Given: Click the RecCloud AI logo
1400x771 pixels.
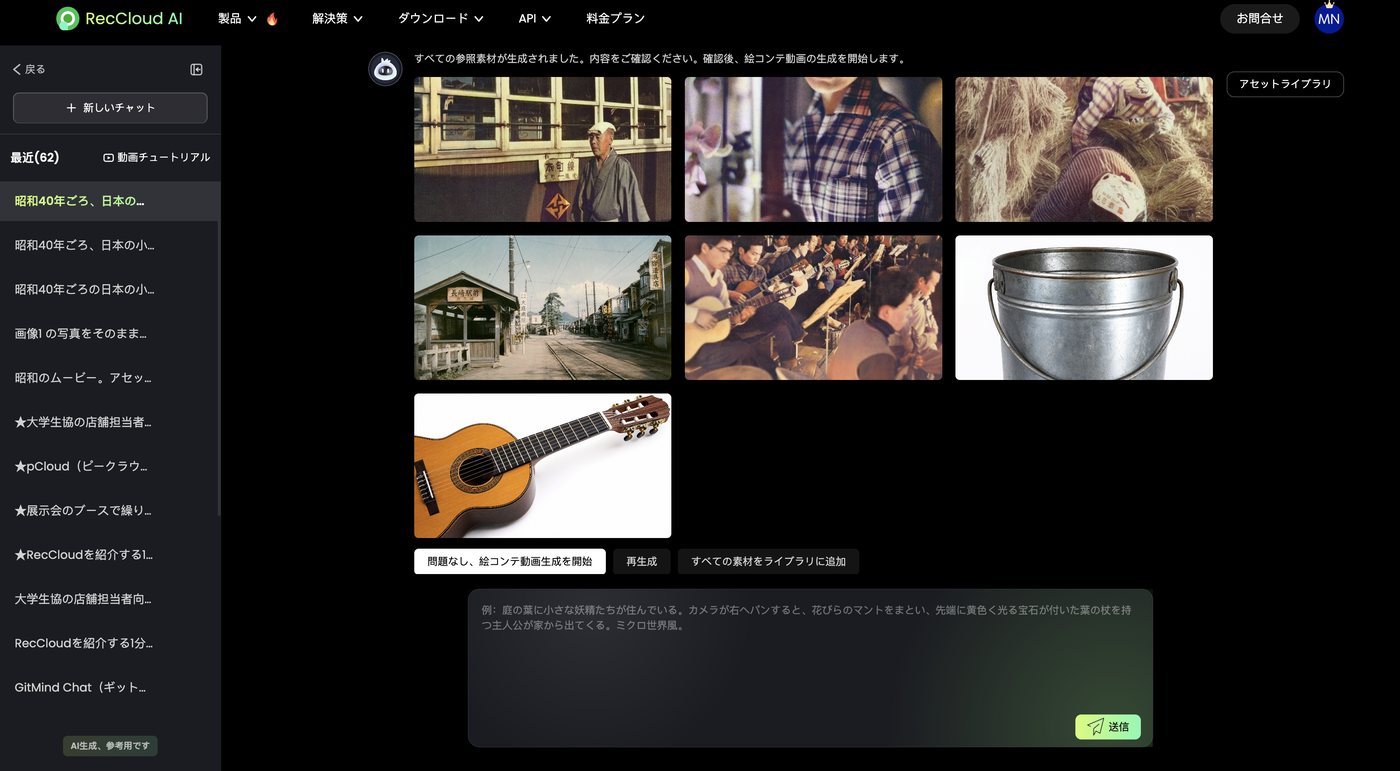Looking at the screenshot, I should [x=119, y=18].
